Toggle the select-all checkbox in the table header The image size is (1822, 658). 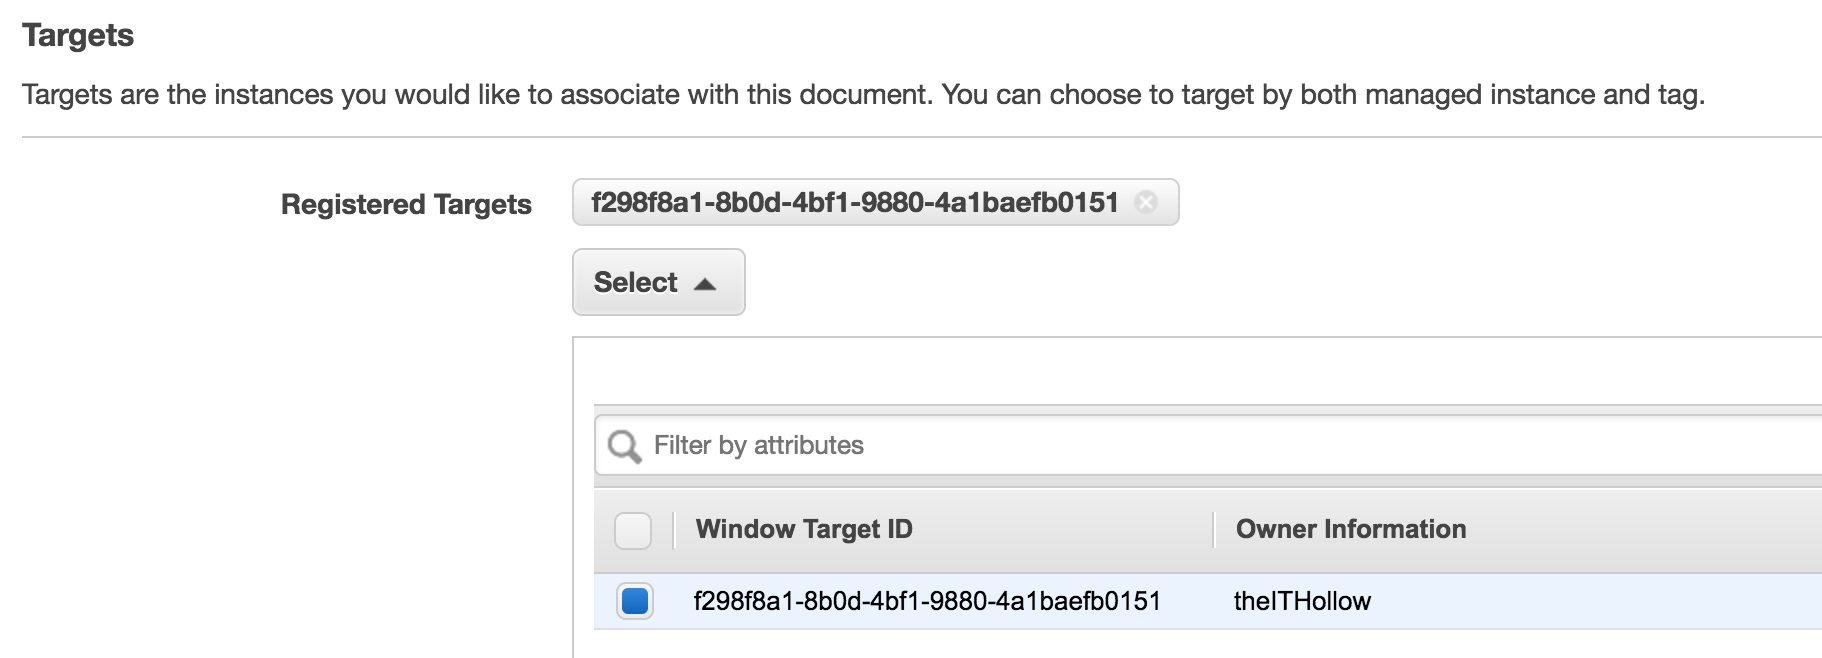coord(633,530)
